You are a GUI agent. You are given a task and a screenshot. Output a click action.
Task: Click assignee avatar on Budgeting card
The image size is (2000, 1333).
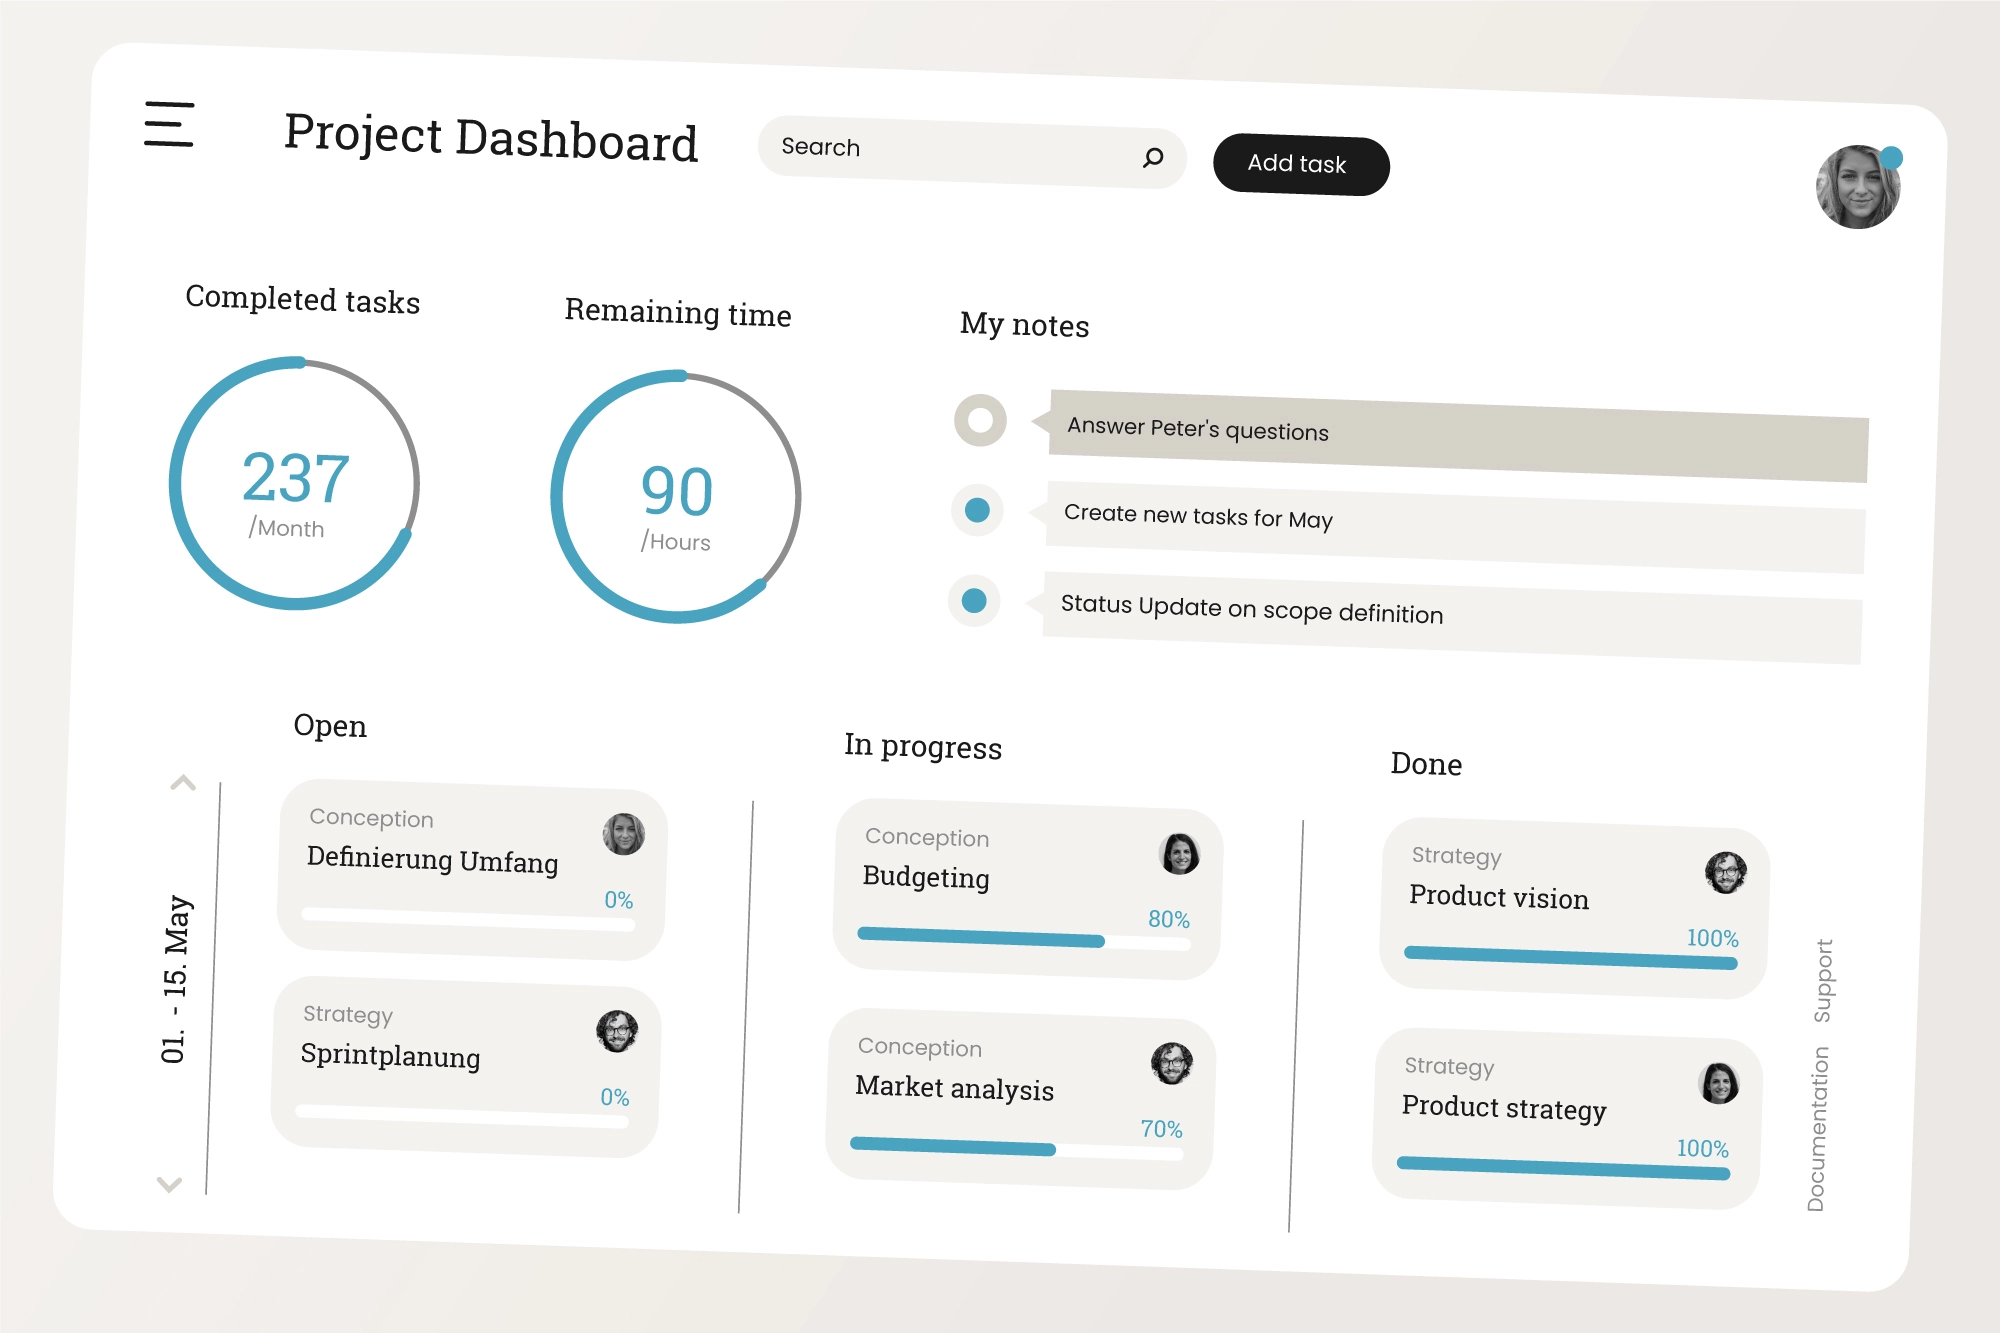click(1179, 854)
